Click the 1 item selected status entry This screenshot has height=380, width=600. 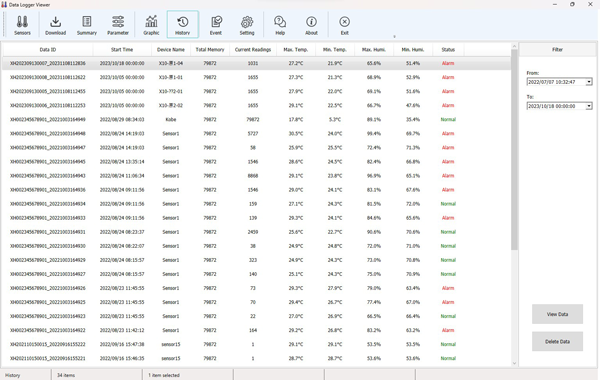click(164, 375)
